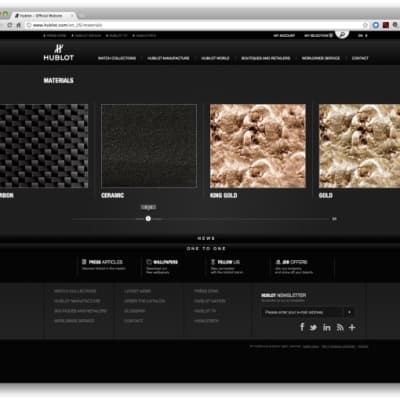Click the materials slider handle
The height and width of the screenshot is (399, 400).
click(148, 219)
